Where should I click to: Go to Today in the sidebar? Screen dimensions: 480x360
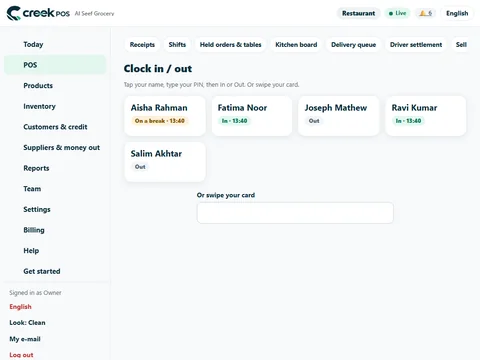[x=55, y=44]
